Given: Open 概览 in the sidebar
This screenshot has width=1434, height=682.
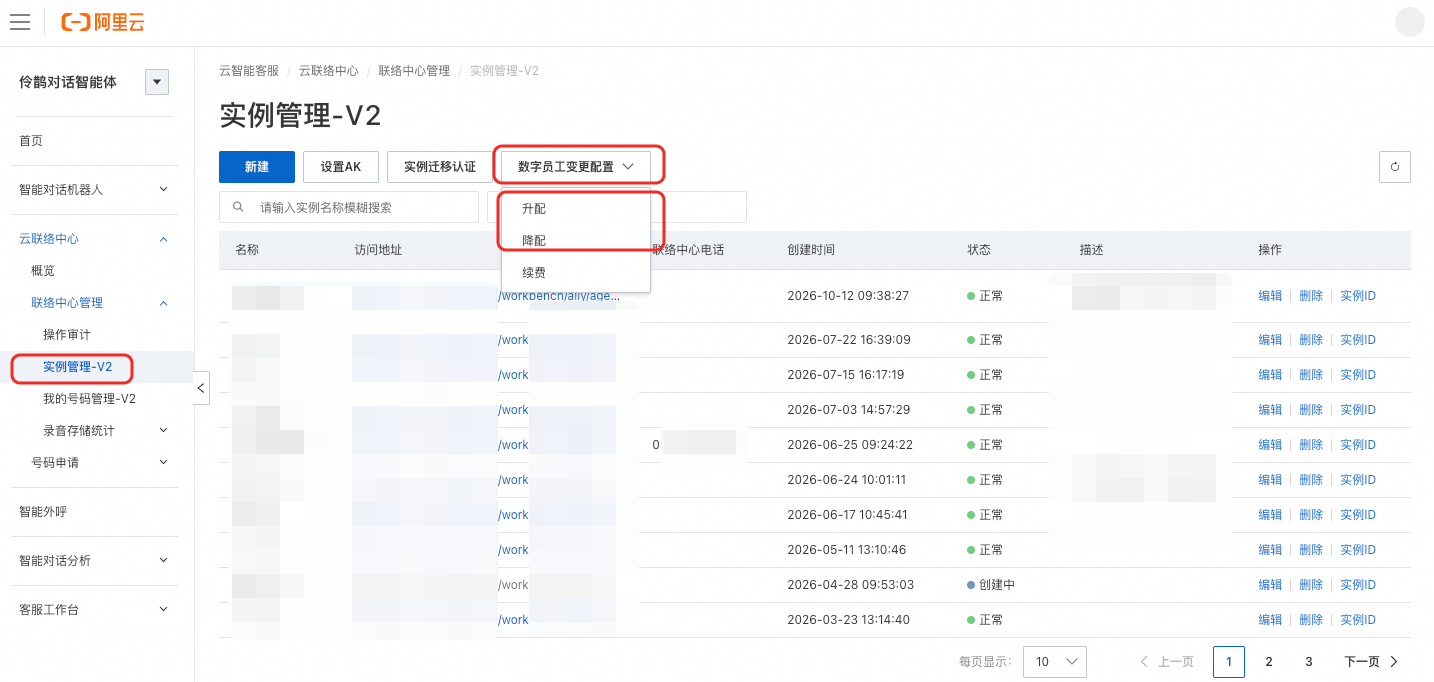Looking at the screenshot, I should coord(43,271).
